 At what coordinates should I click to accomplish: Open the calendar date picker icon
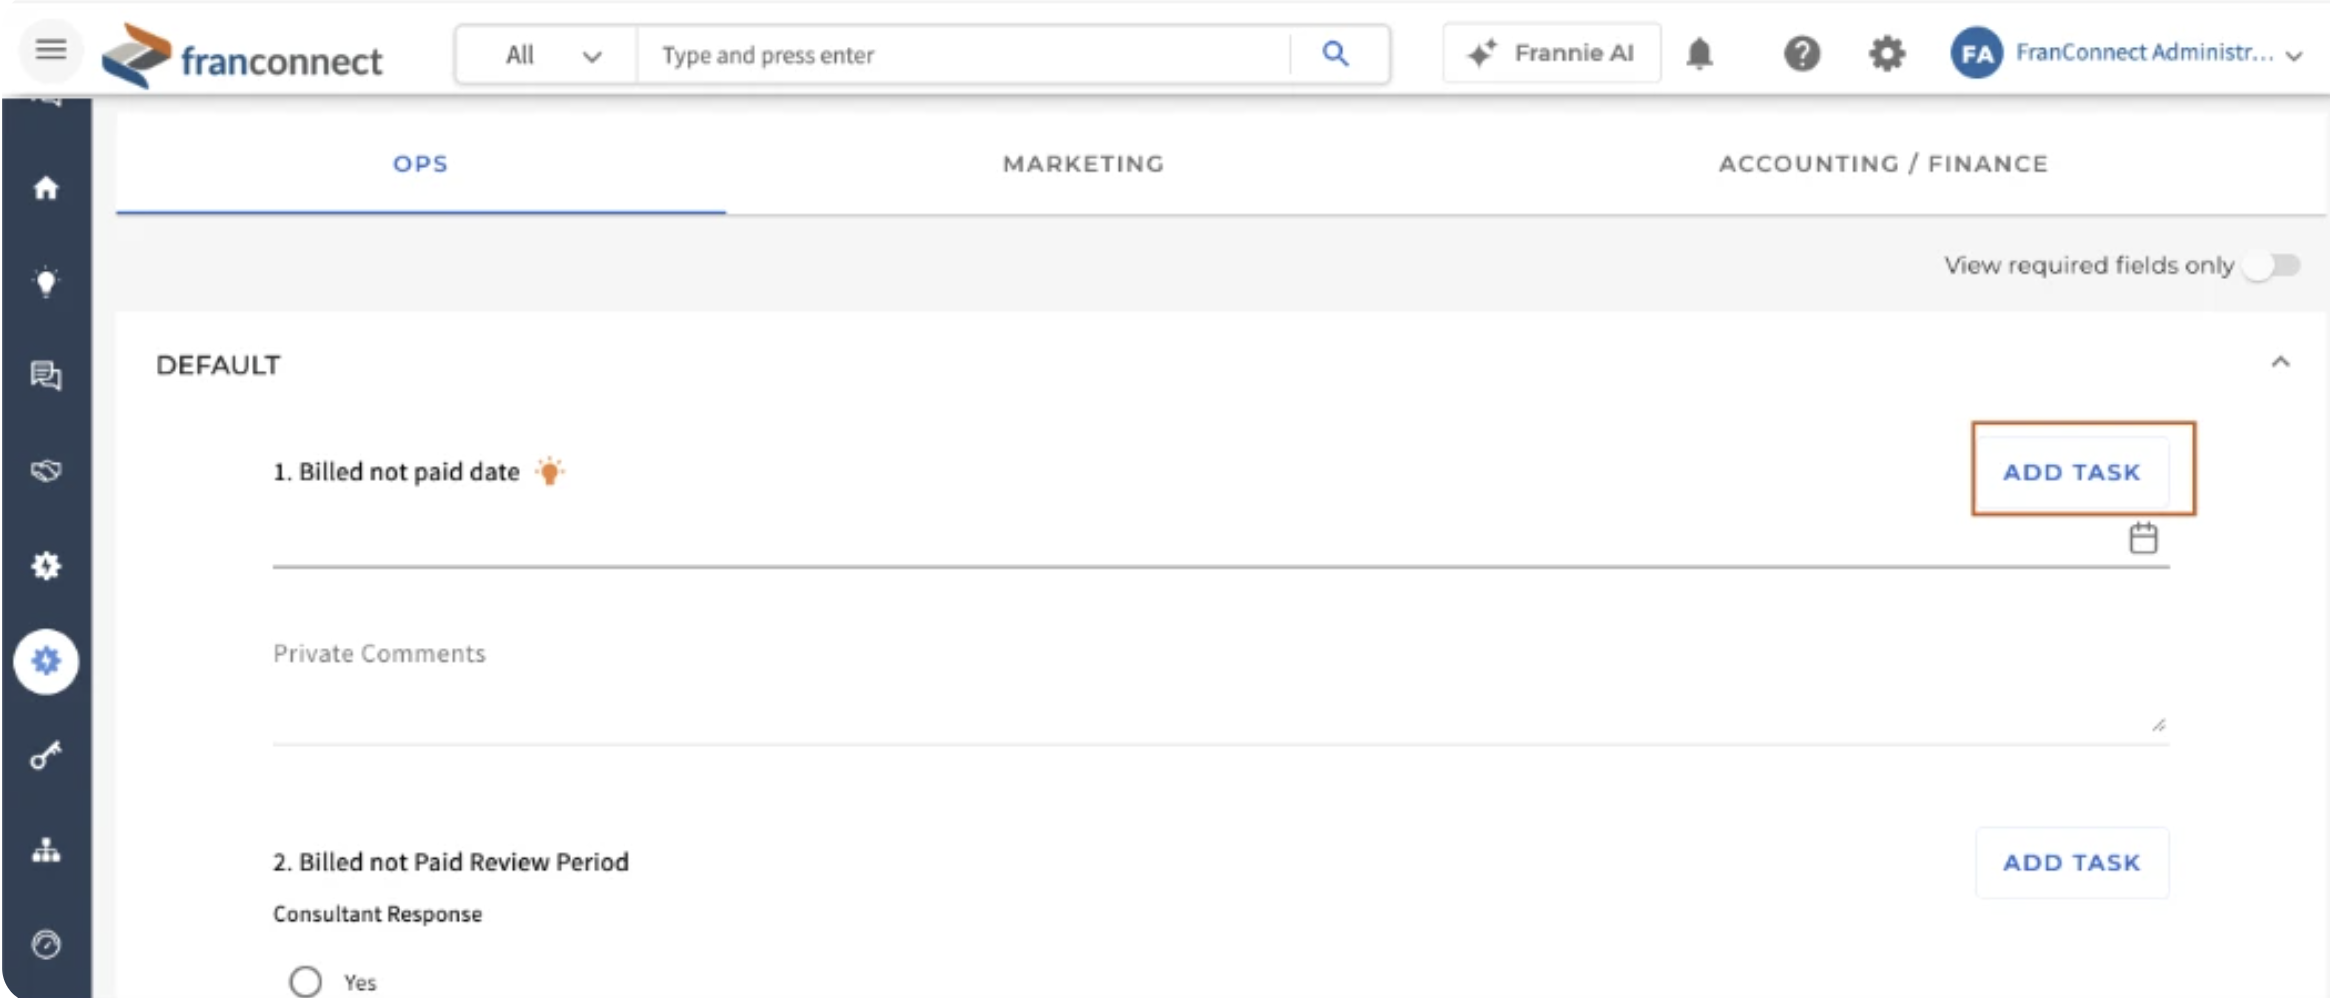[2142, 538]
